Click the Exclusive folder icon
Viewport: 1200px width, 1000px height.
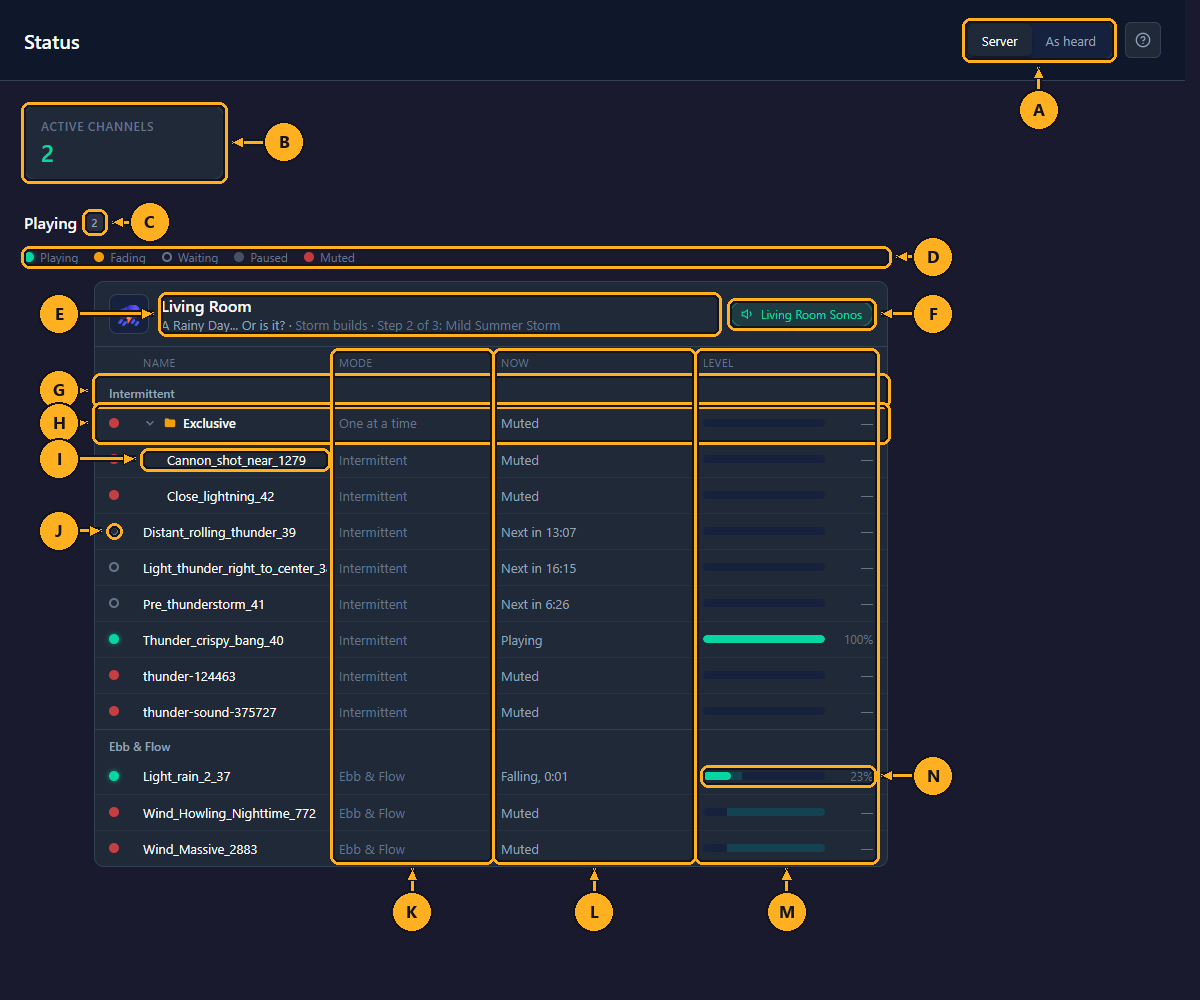170,423
